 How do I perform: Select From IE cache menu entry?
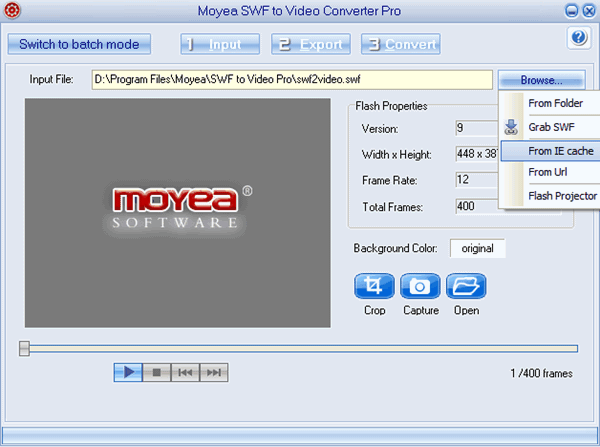550,151
